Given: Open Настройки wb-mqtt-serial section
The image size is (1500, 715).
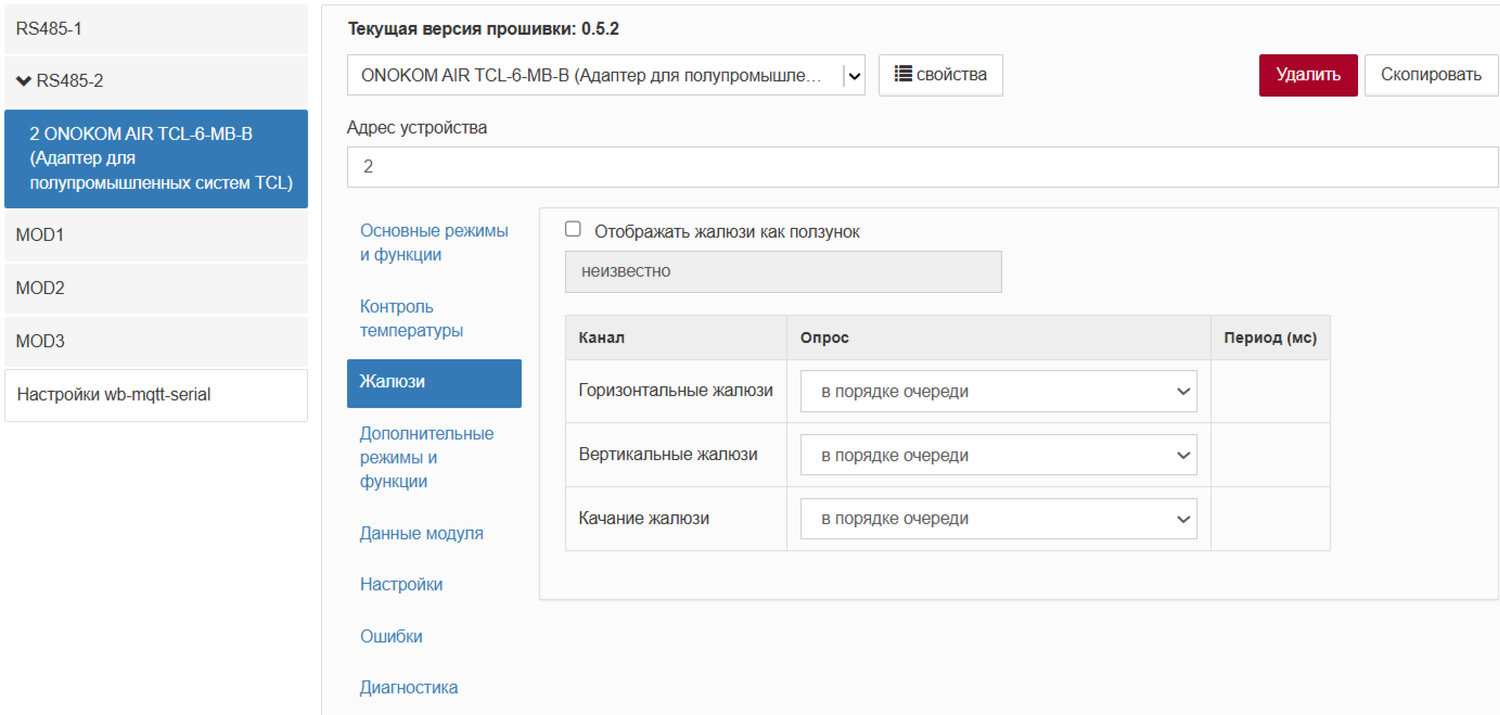Looking at the screenshot, I should (x=156, y=395).
